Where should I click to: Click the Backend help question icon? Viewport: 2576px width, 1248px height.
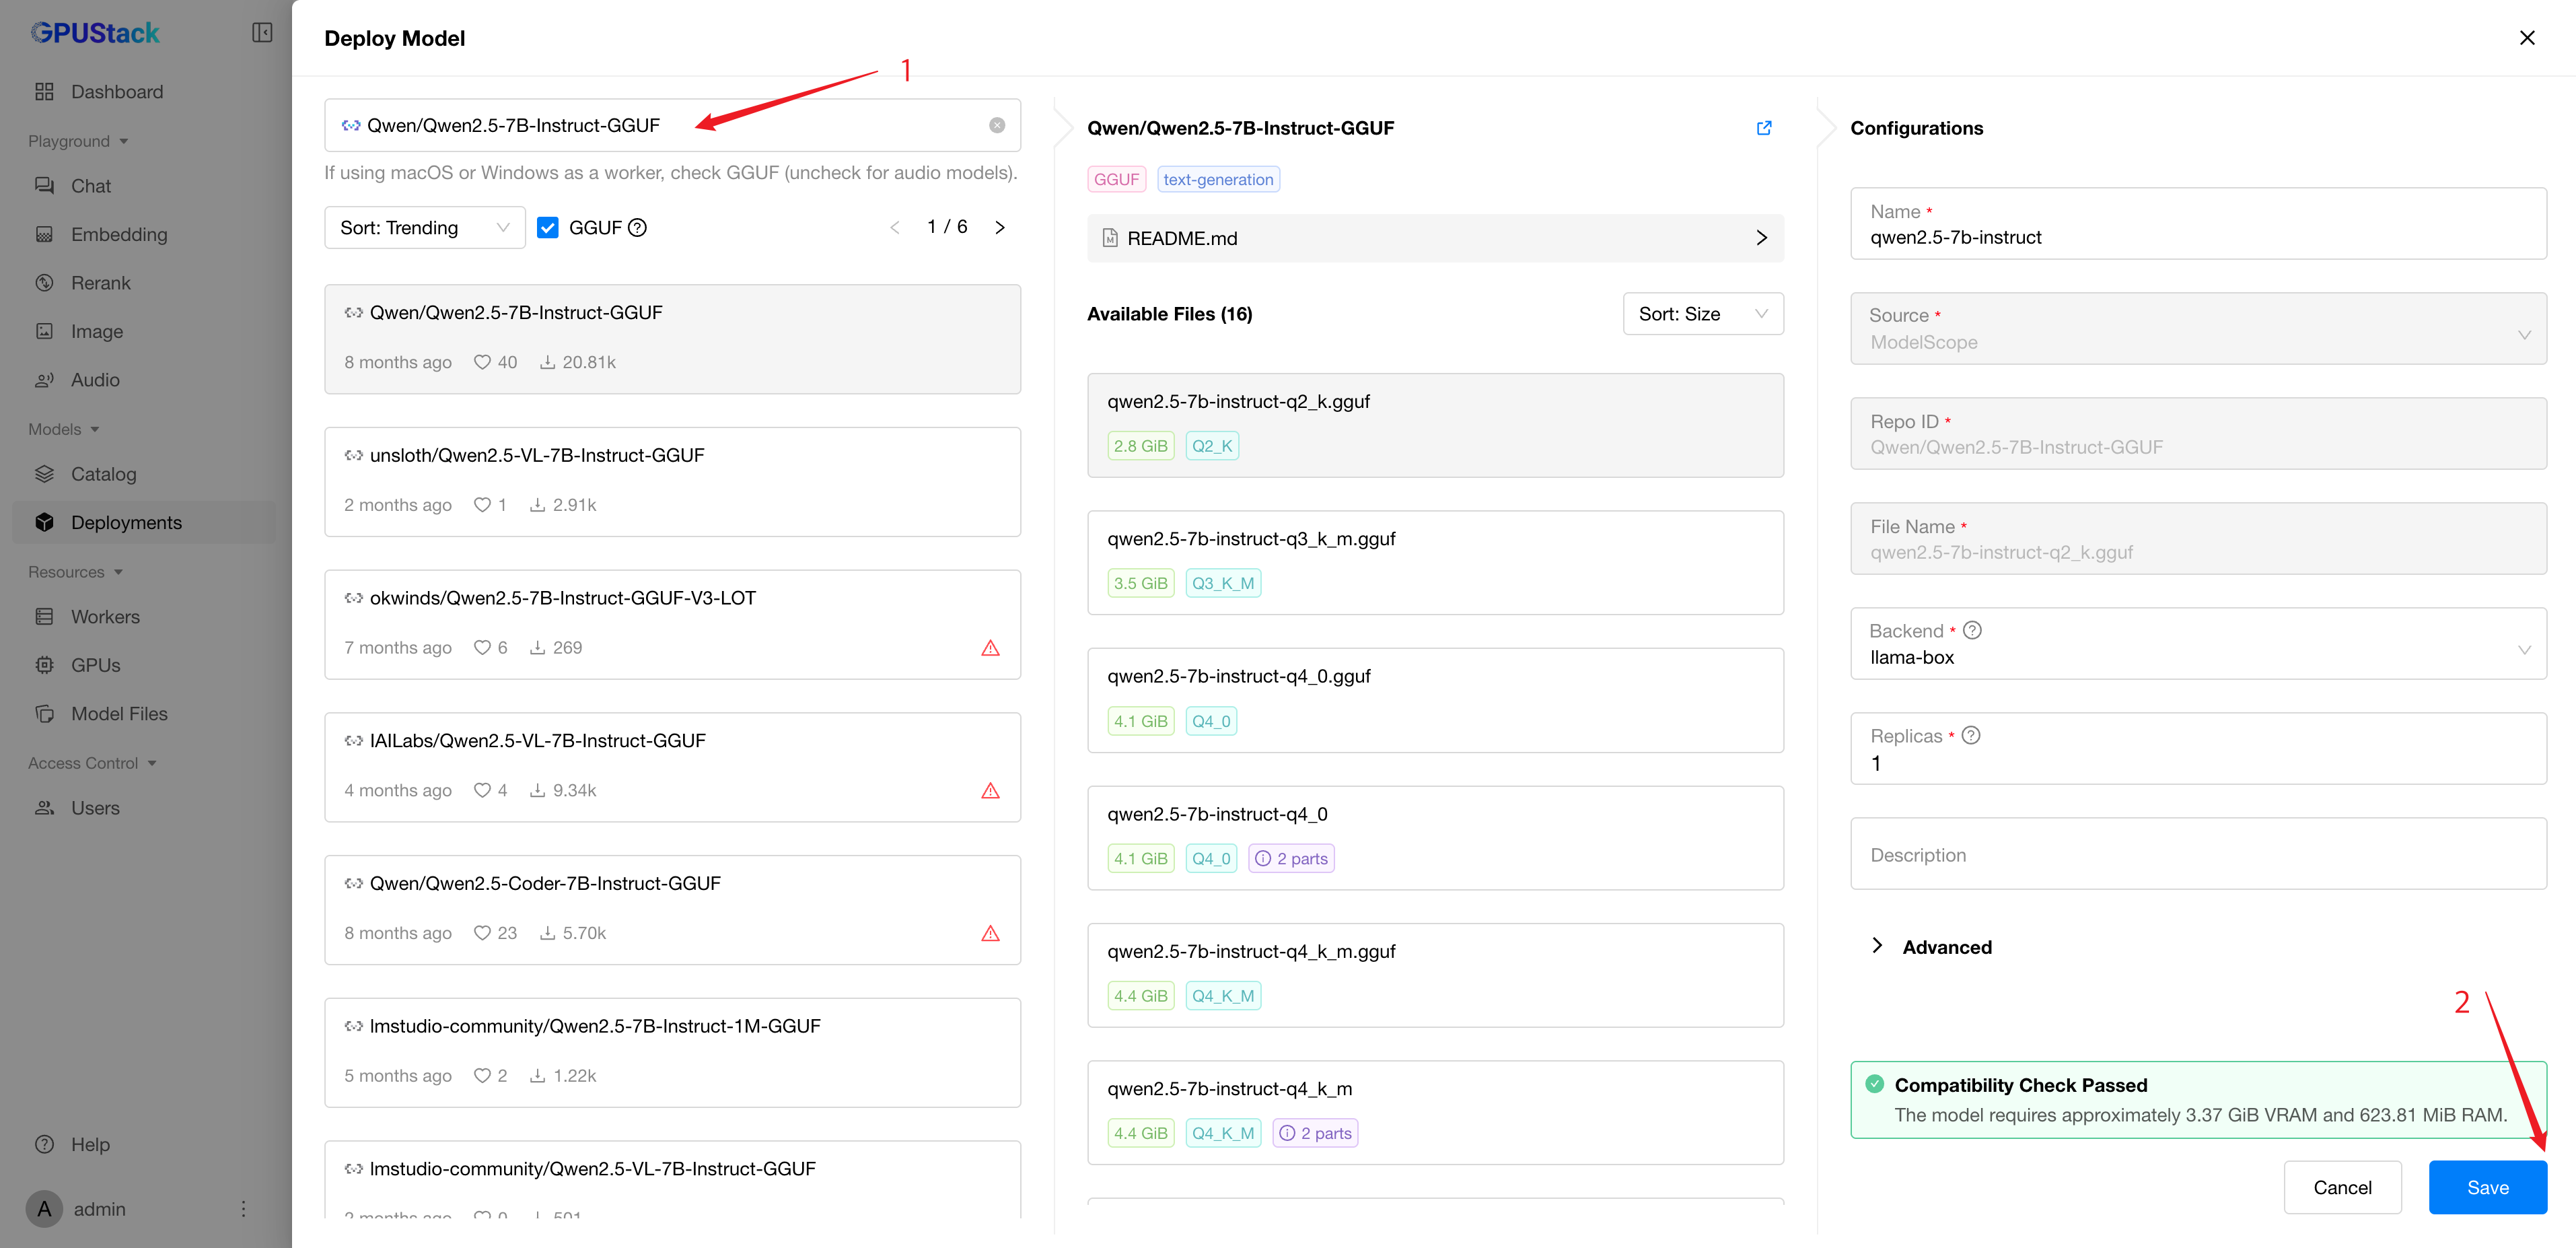pos(1972,630)
